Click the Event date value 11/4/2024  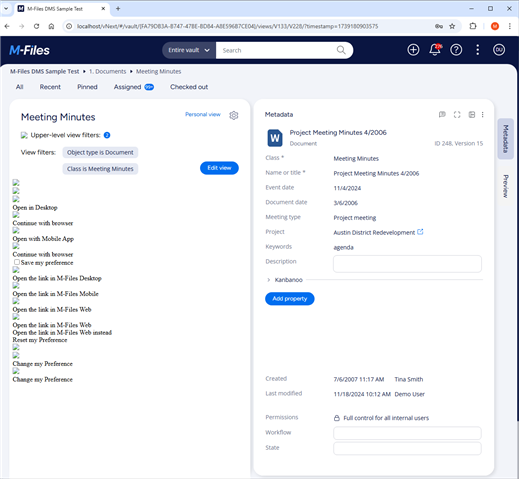(347, 188)
